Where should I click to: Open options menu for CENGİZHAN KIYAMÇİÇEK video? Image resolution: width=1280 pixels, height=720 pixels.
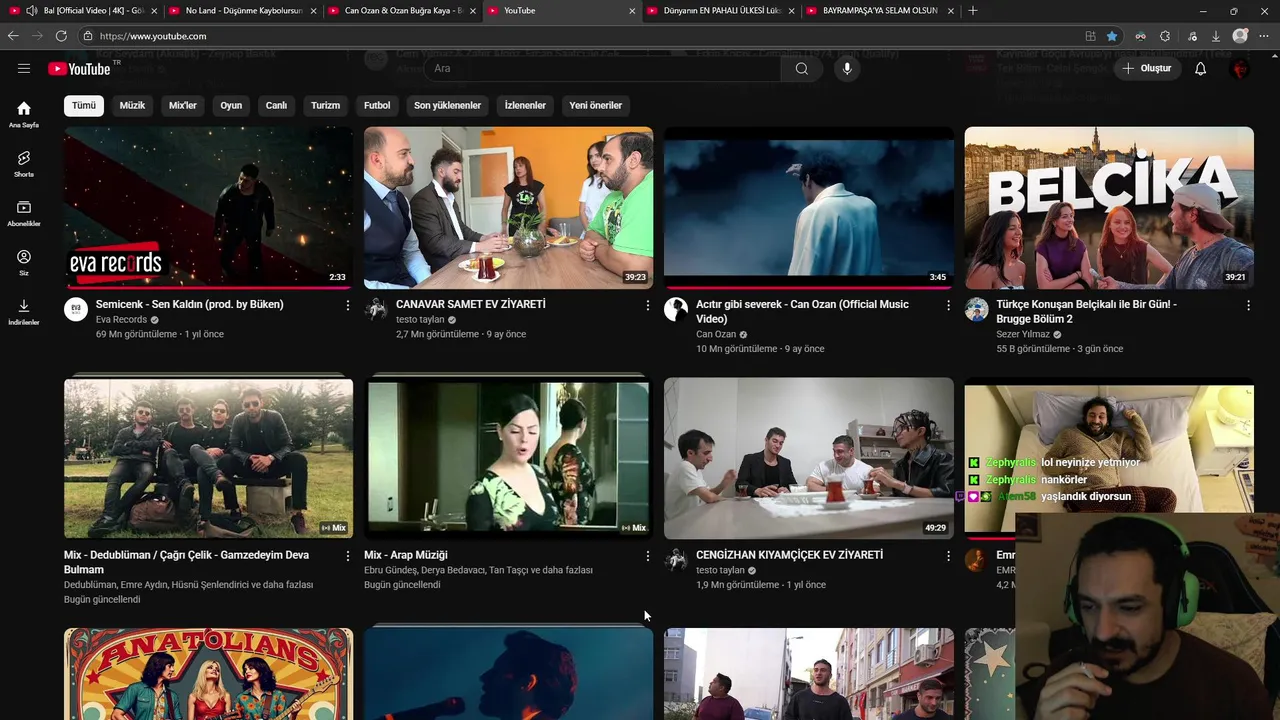click(948, 556)
